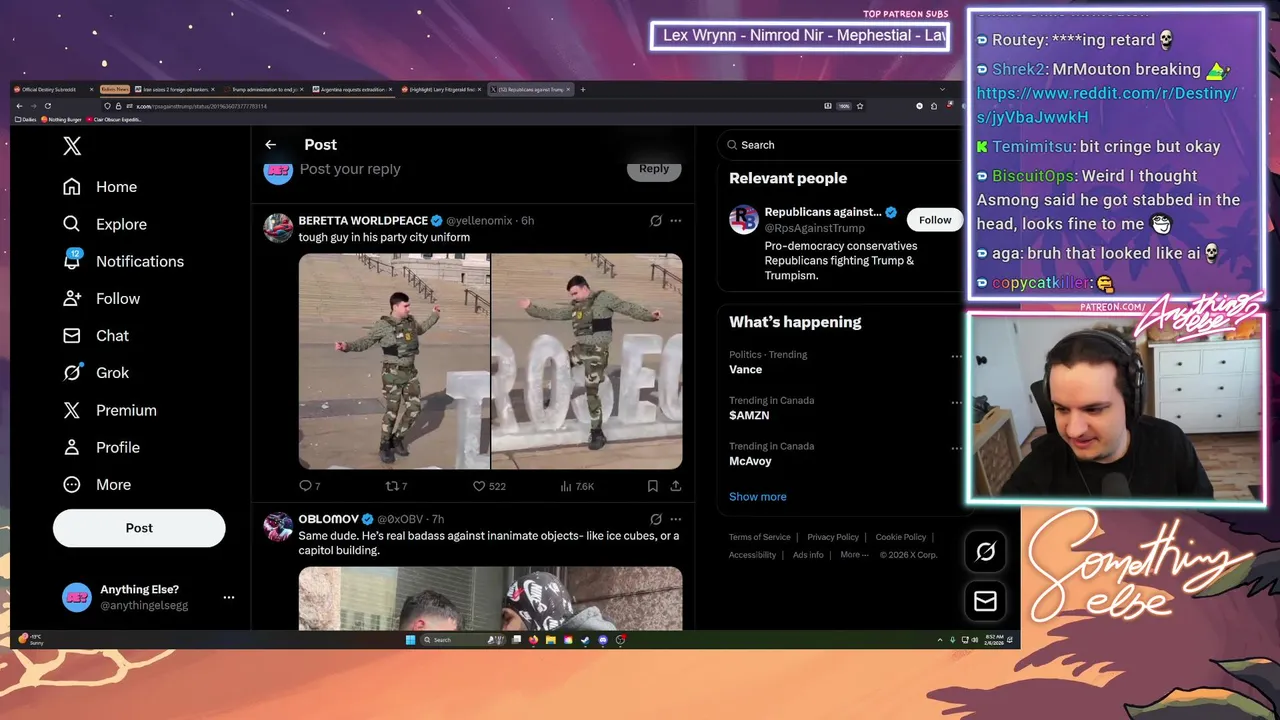The image size is (1280, 720).
Task: Follow Republicans against Trump
Action: 935,220
